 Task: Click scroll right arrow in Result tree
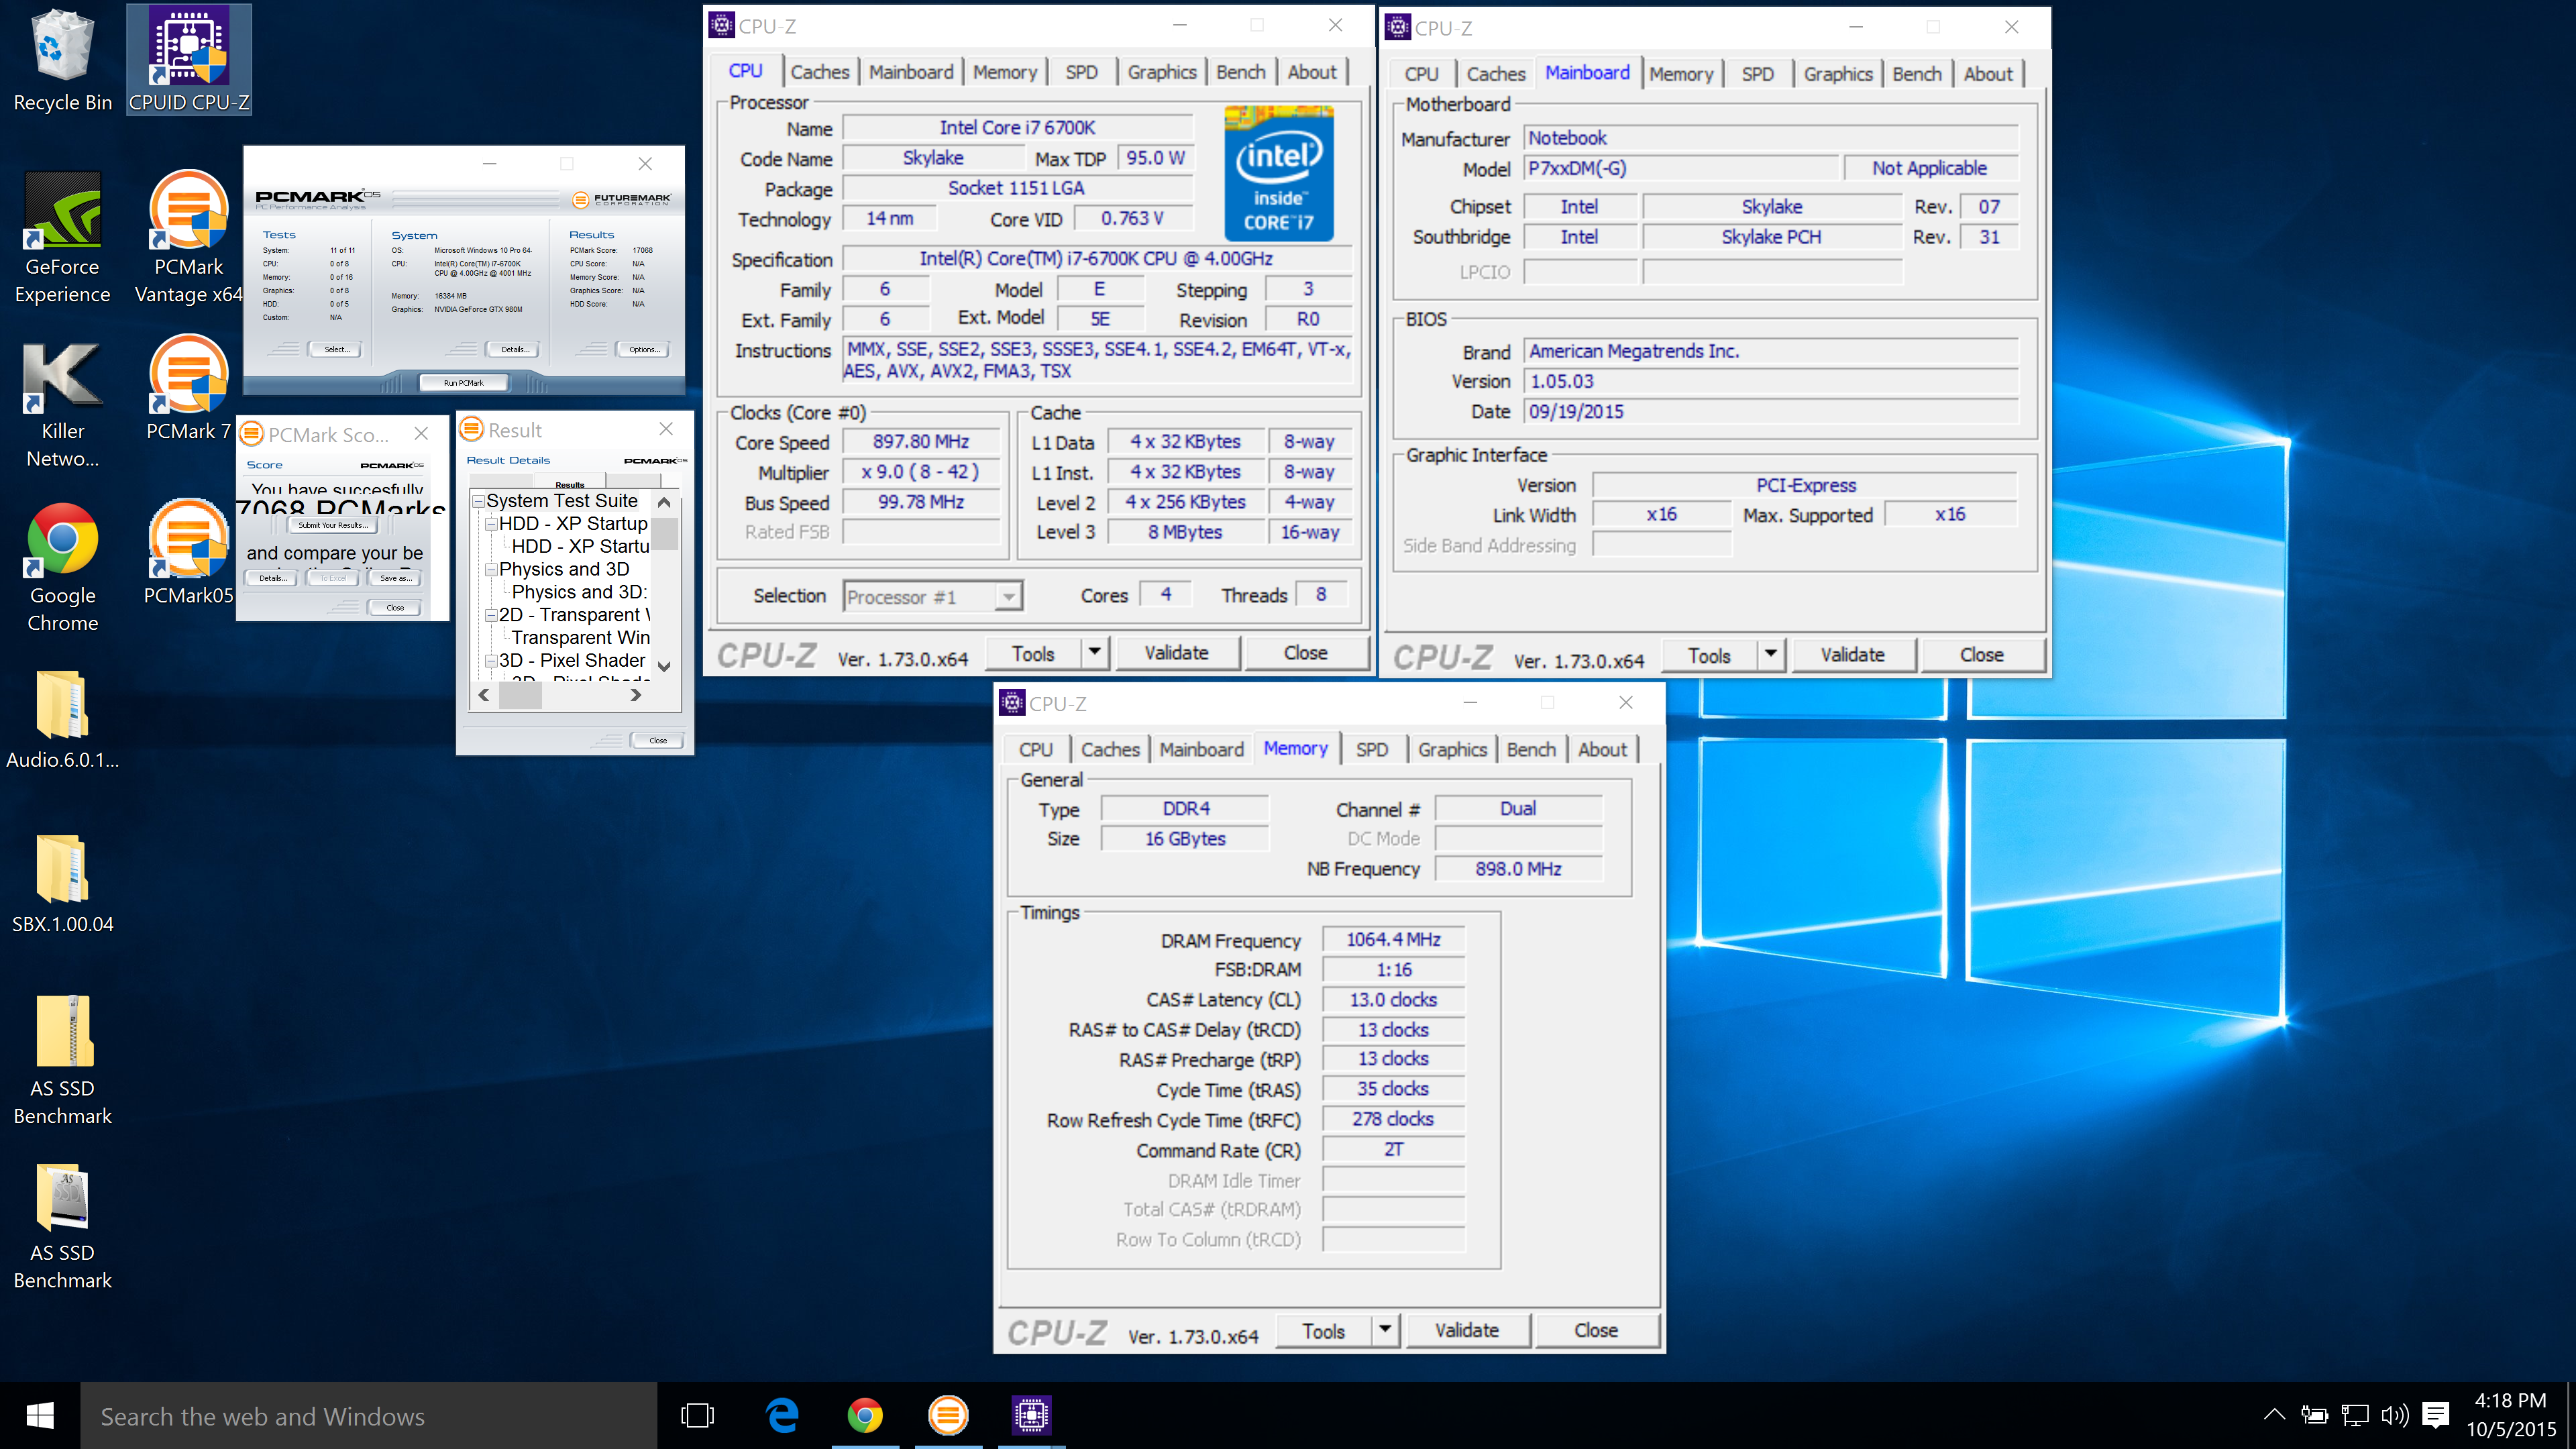pos(636,695)
